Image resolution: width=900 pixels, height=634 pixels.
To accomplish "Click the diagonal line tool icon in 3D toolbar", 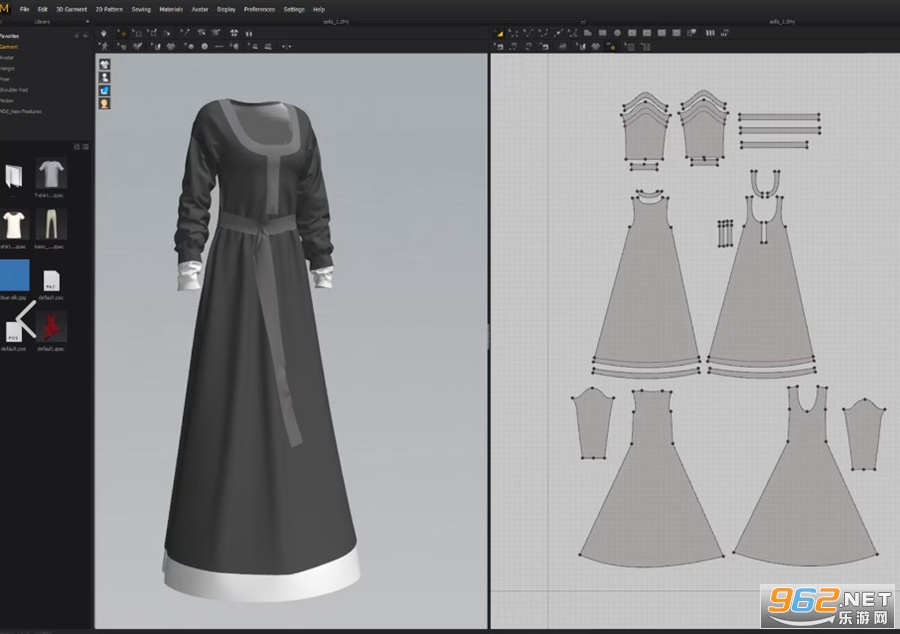I will [x=185, y=33].
